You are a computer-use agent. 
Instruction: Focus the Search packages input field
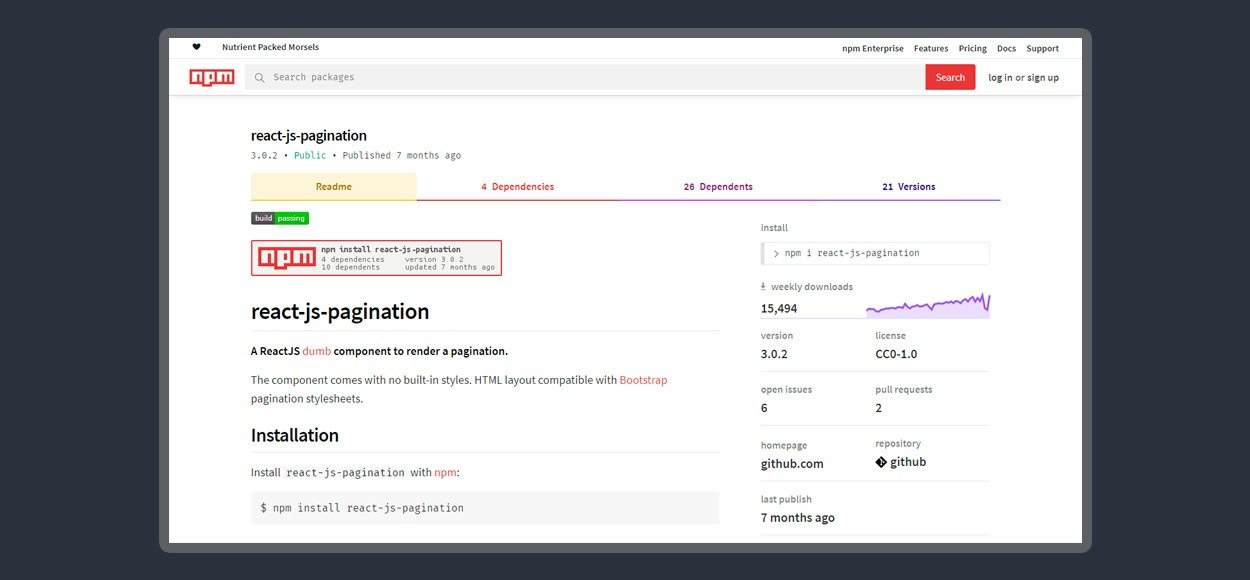point(585,77)
